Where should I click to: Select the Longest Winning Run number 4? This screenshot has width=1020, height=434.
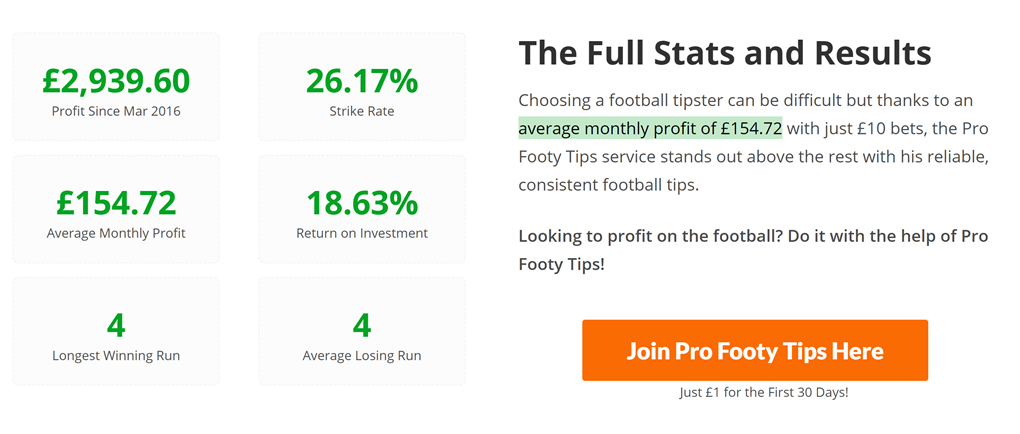(x=116, y=326)
